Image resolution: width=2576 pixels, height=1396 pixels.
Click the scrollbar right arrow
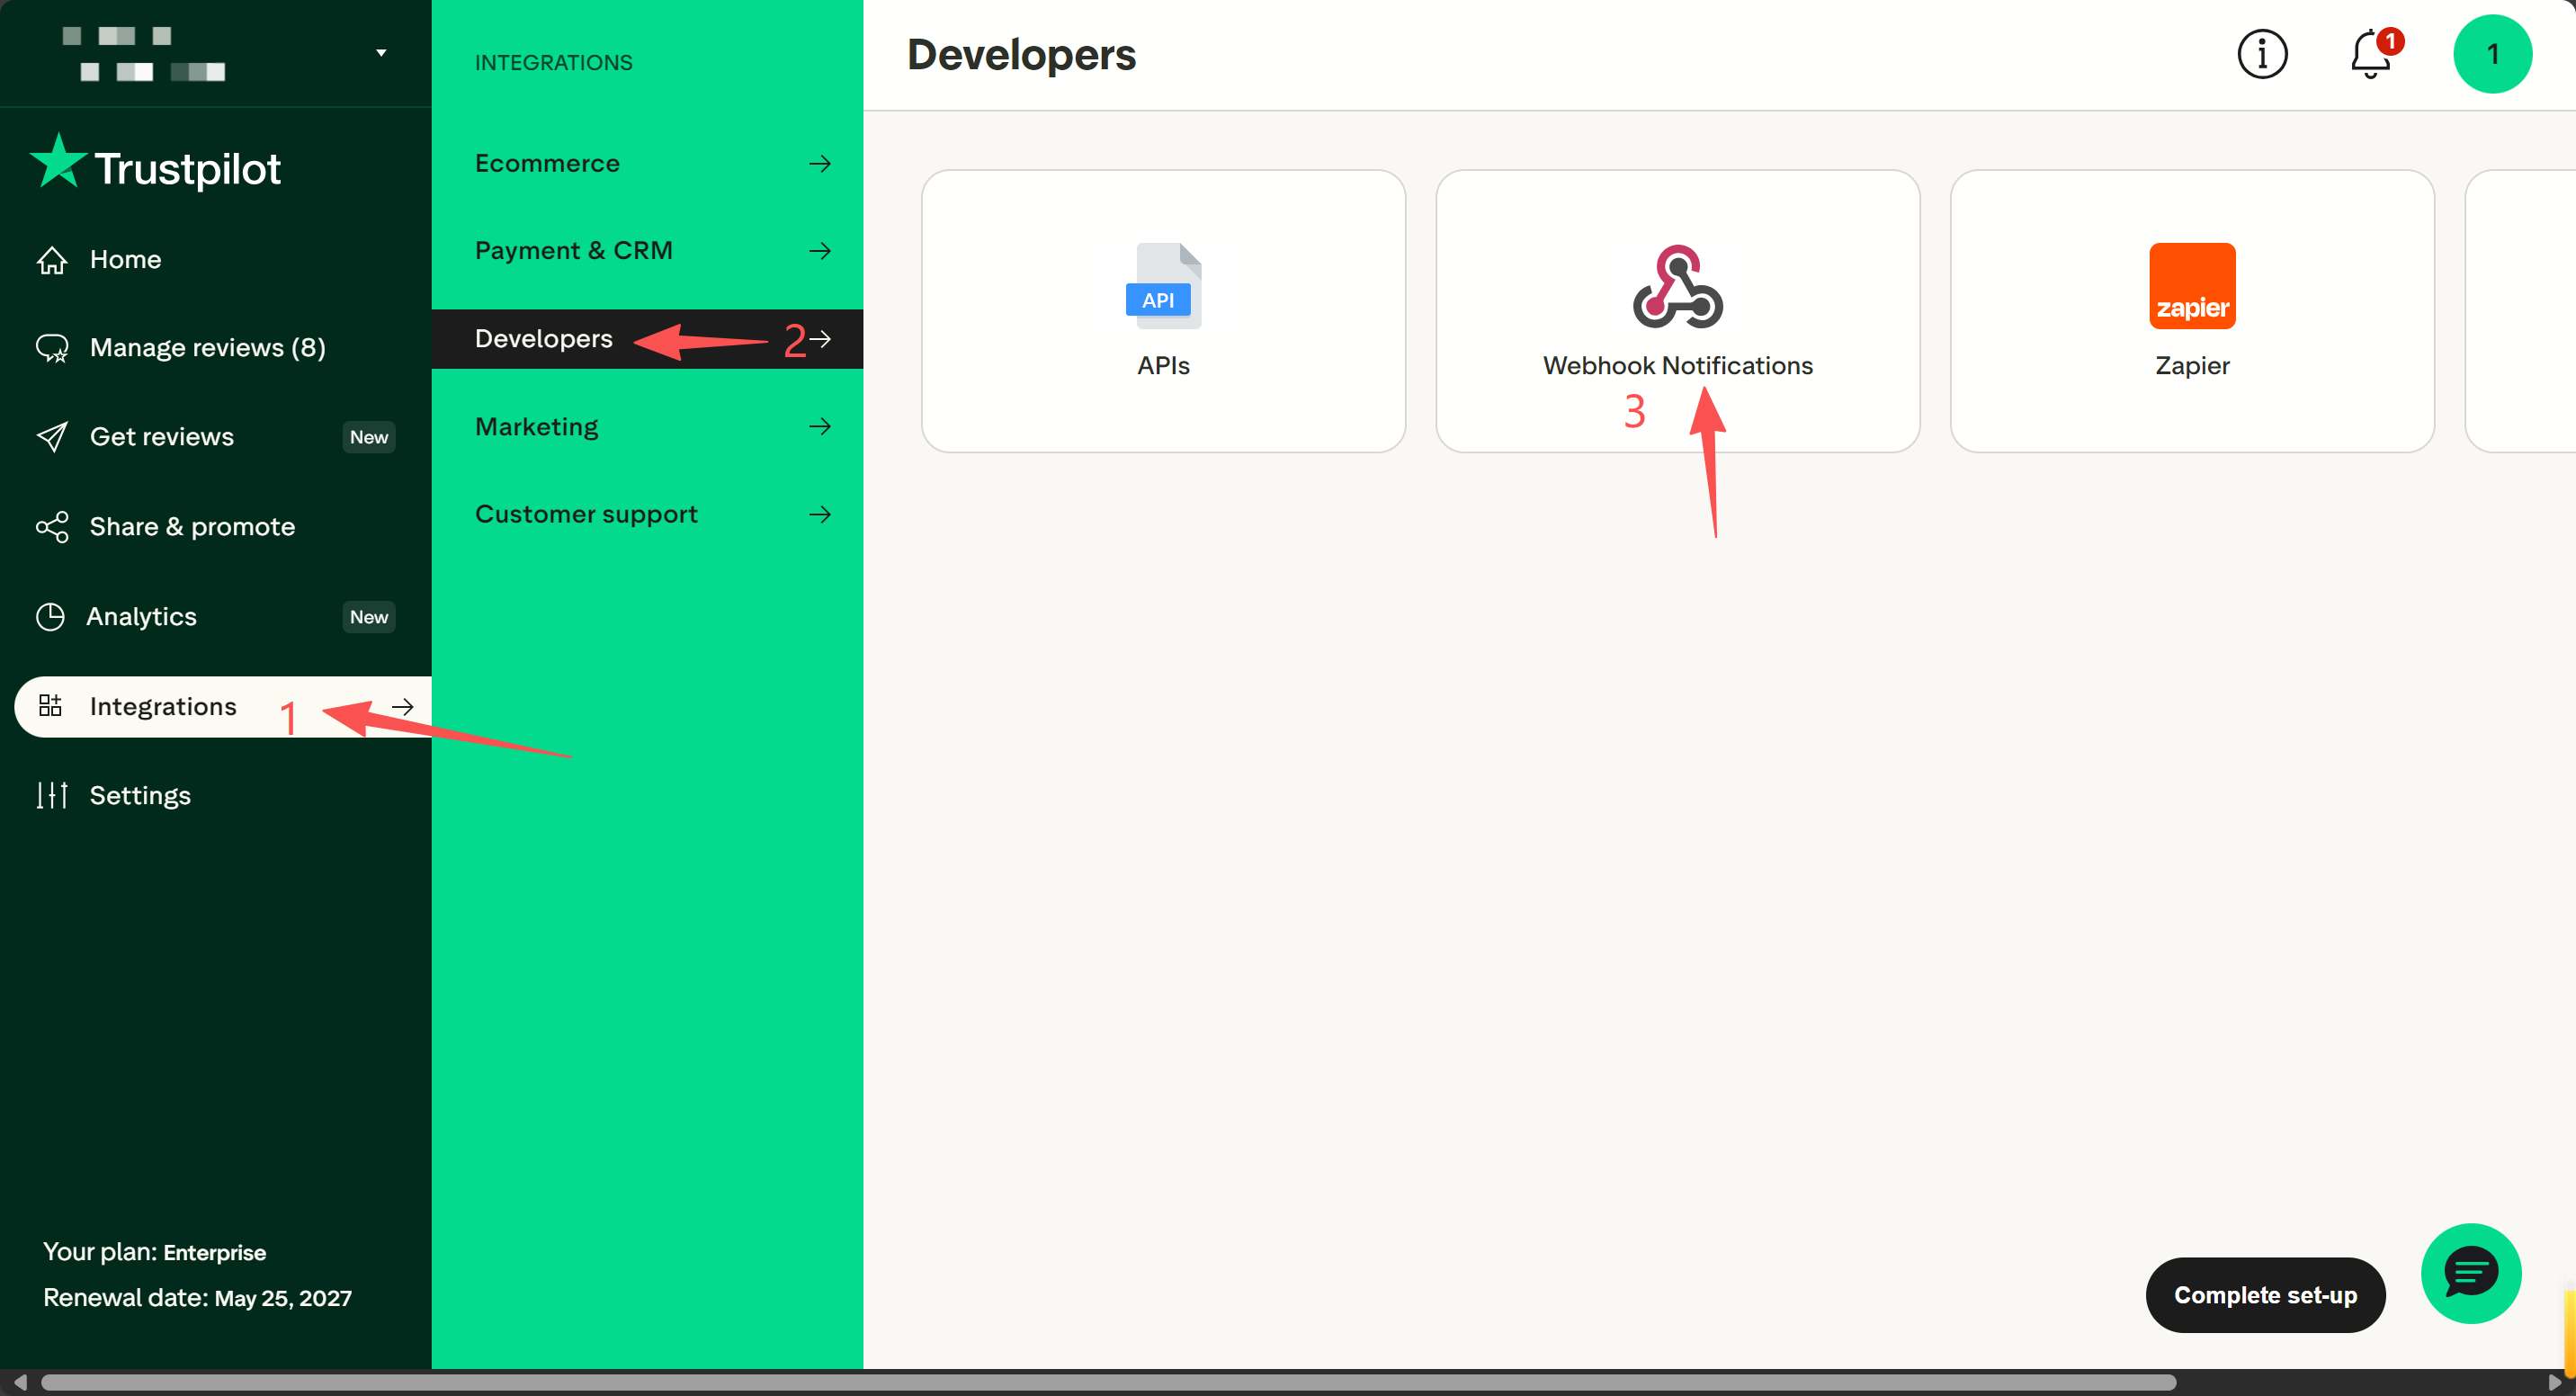(x=2556, y=1383)
